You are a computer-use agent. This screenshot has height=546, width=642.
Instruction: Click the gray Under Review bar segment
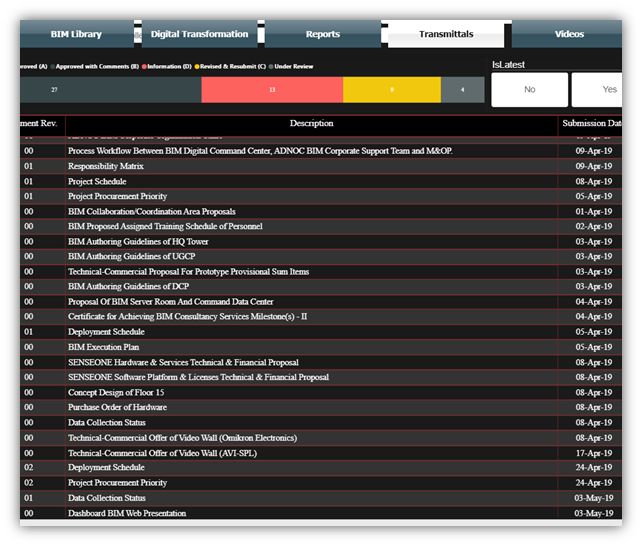pyautogui.click(x=460, y=90)
